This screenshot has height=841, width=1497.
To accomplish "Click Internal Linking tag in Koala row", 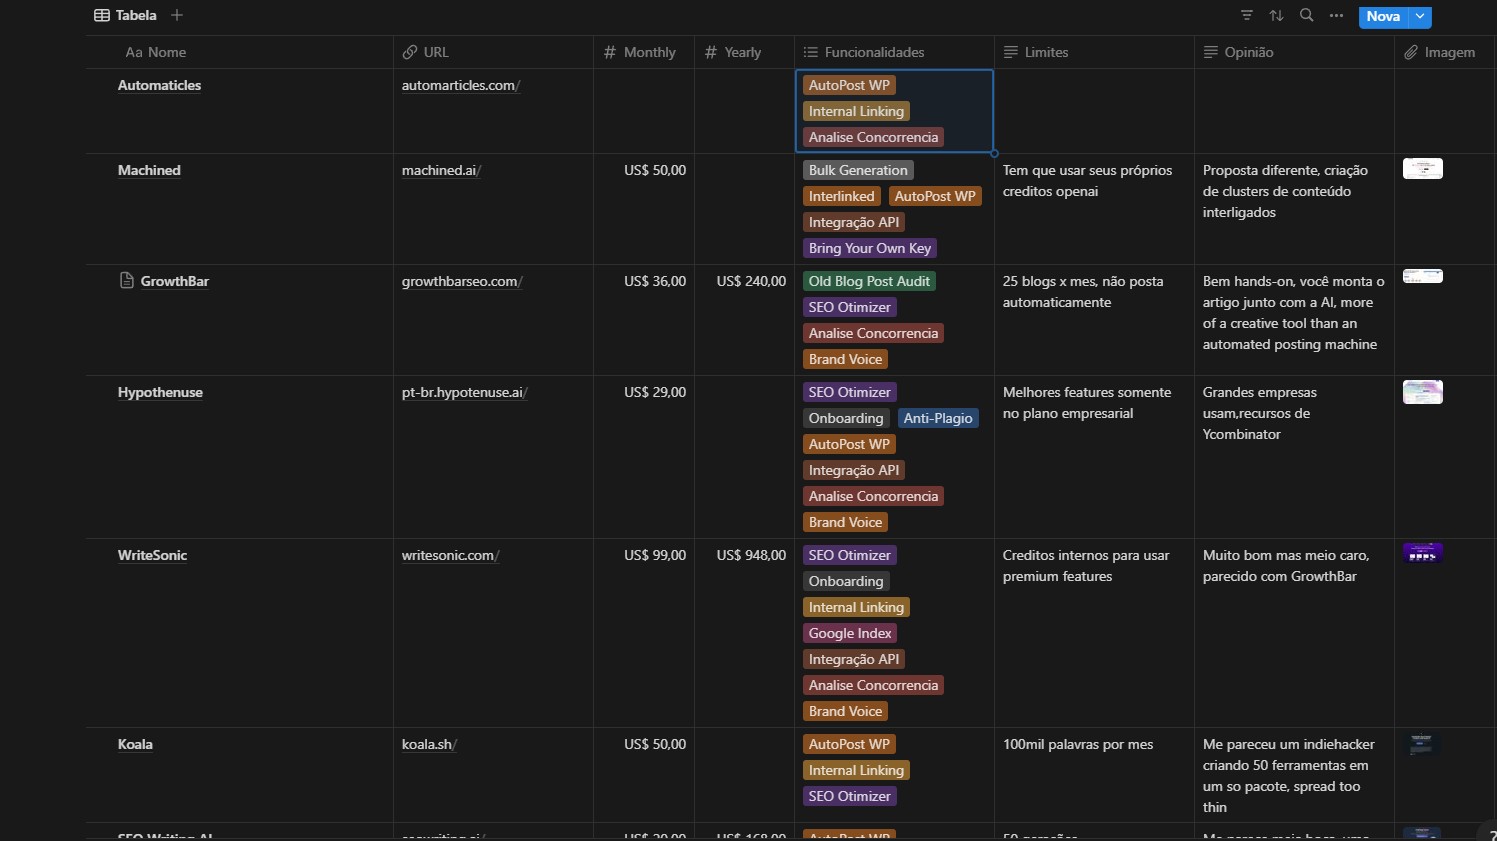I will point(856,771).
